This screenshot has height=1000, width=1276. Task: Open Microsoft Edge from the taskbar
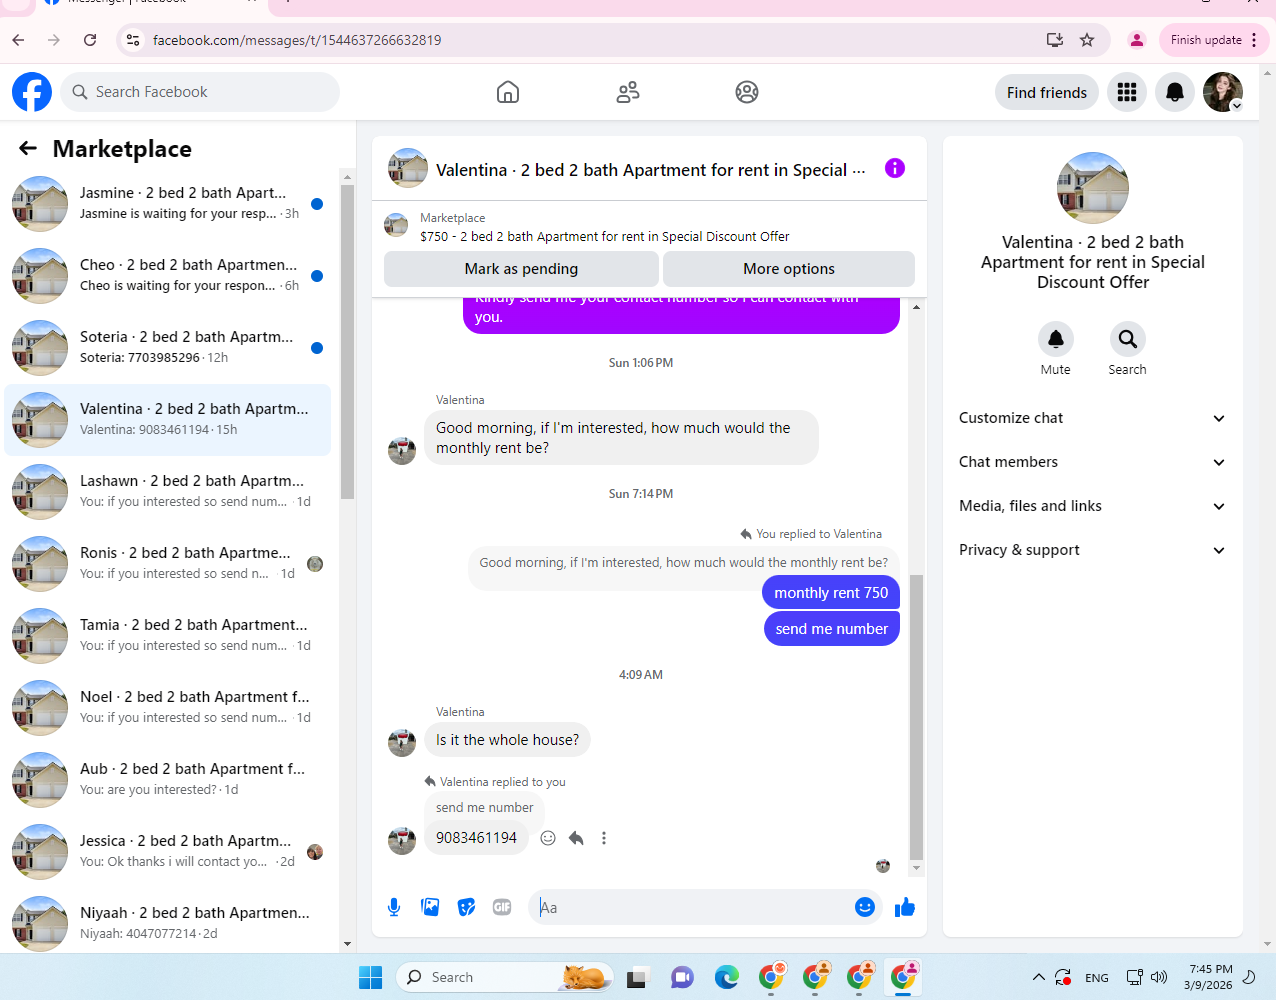pyautogui.click(x=726, y=977)
